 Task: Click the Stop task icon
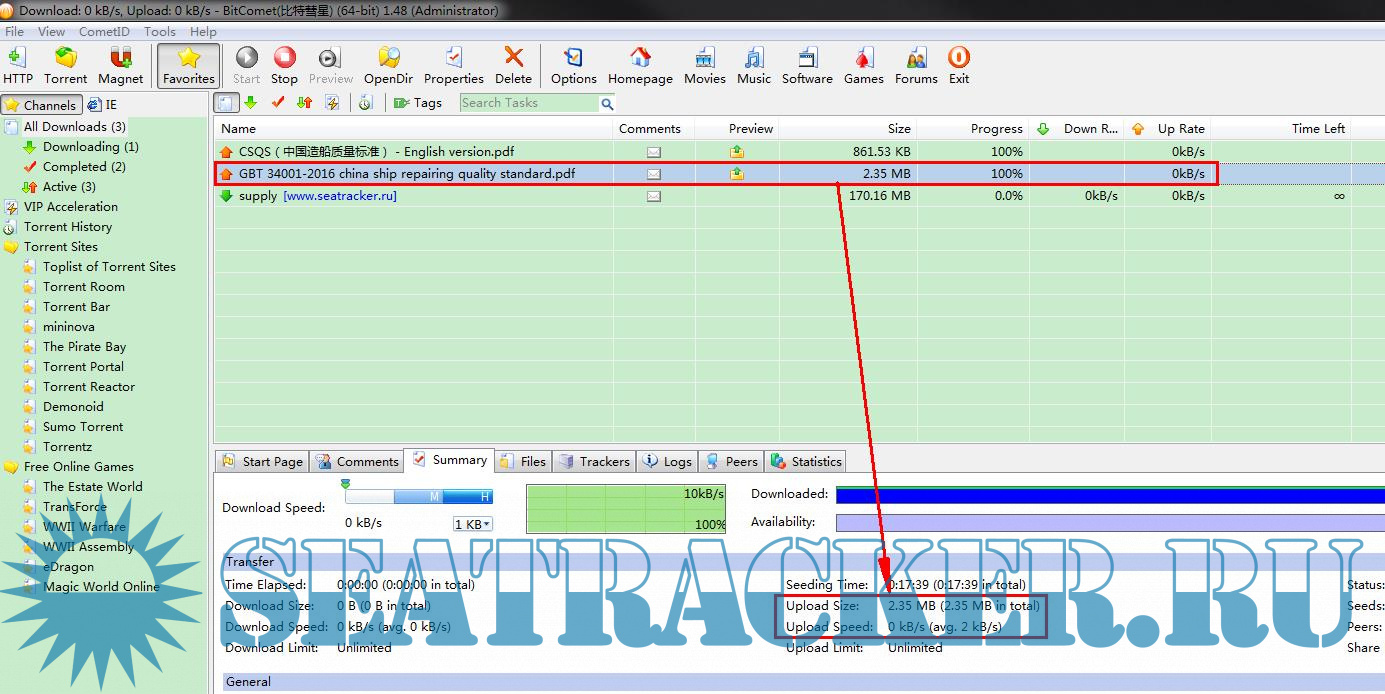(x=284, y=65)
